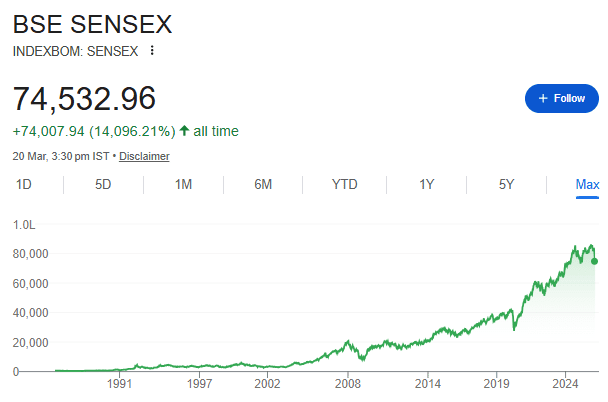Click the 74,532.96 index value
608x402 pixels.
84,98
